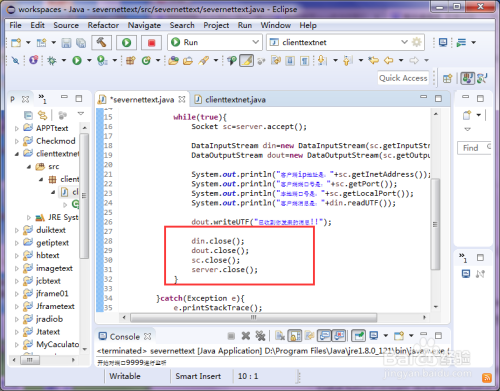Open the File menu
The width and height of the screenshot is (500, 391).
tap(15, 25)
